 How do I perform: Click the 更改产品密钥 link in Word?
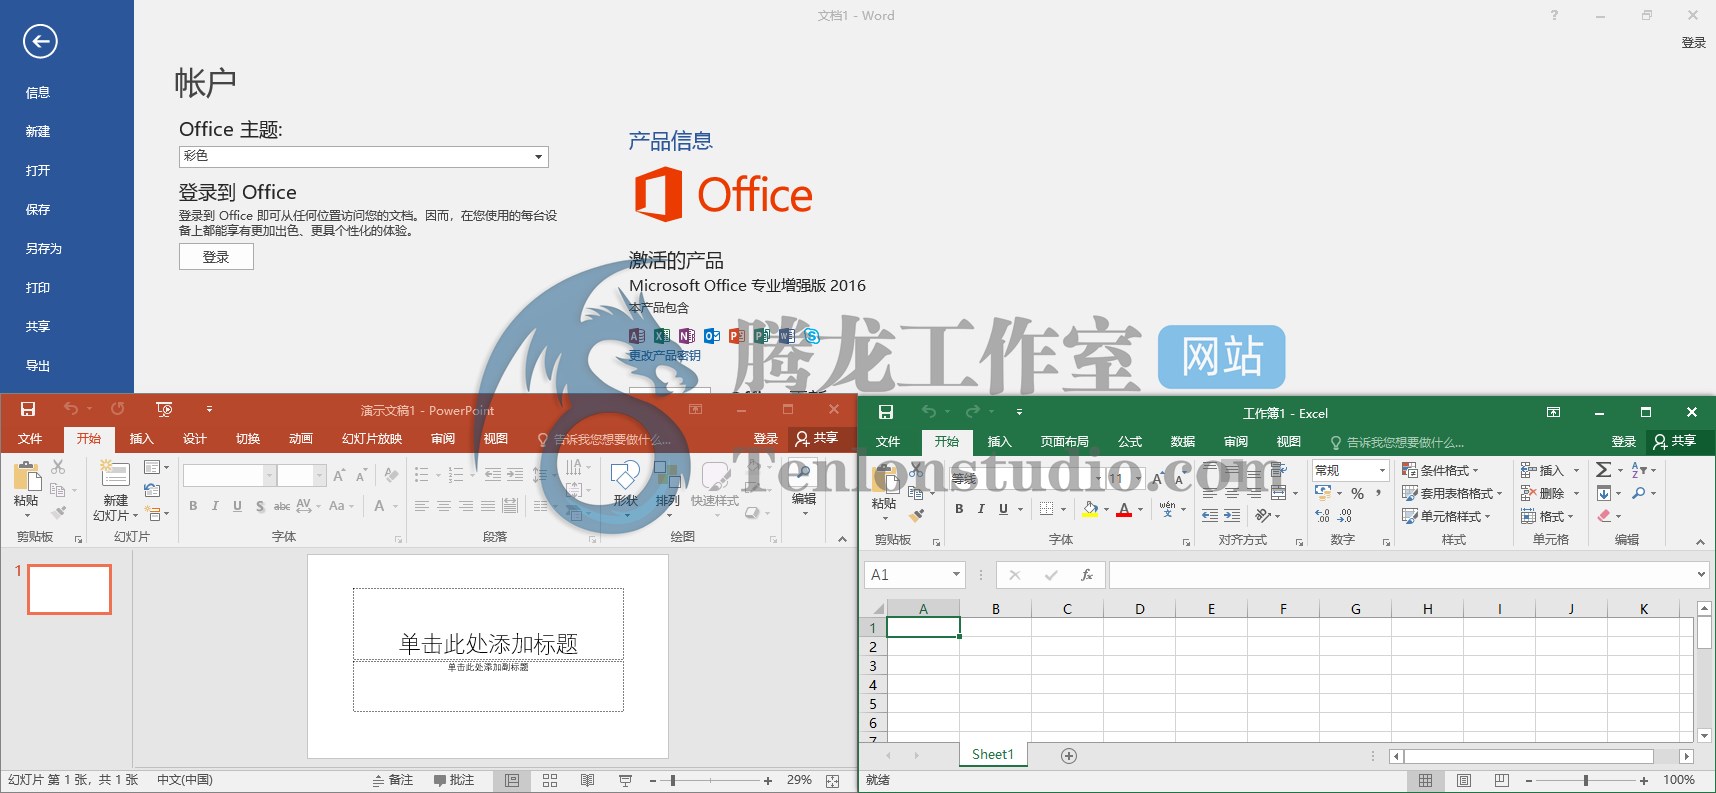pos(665,355)
